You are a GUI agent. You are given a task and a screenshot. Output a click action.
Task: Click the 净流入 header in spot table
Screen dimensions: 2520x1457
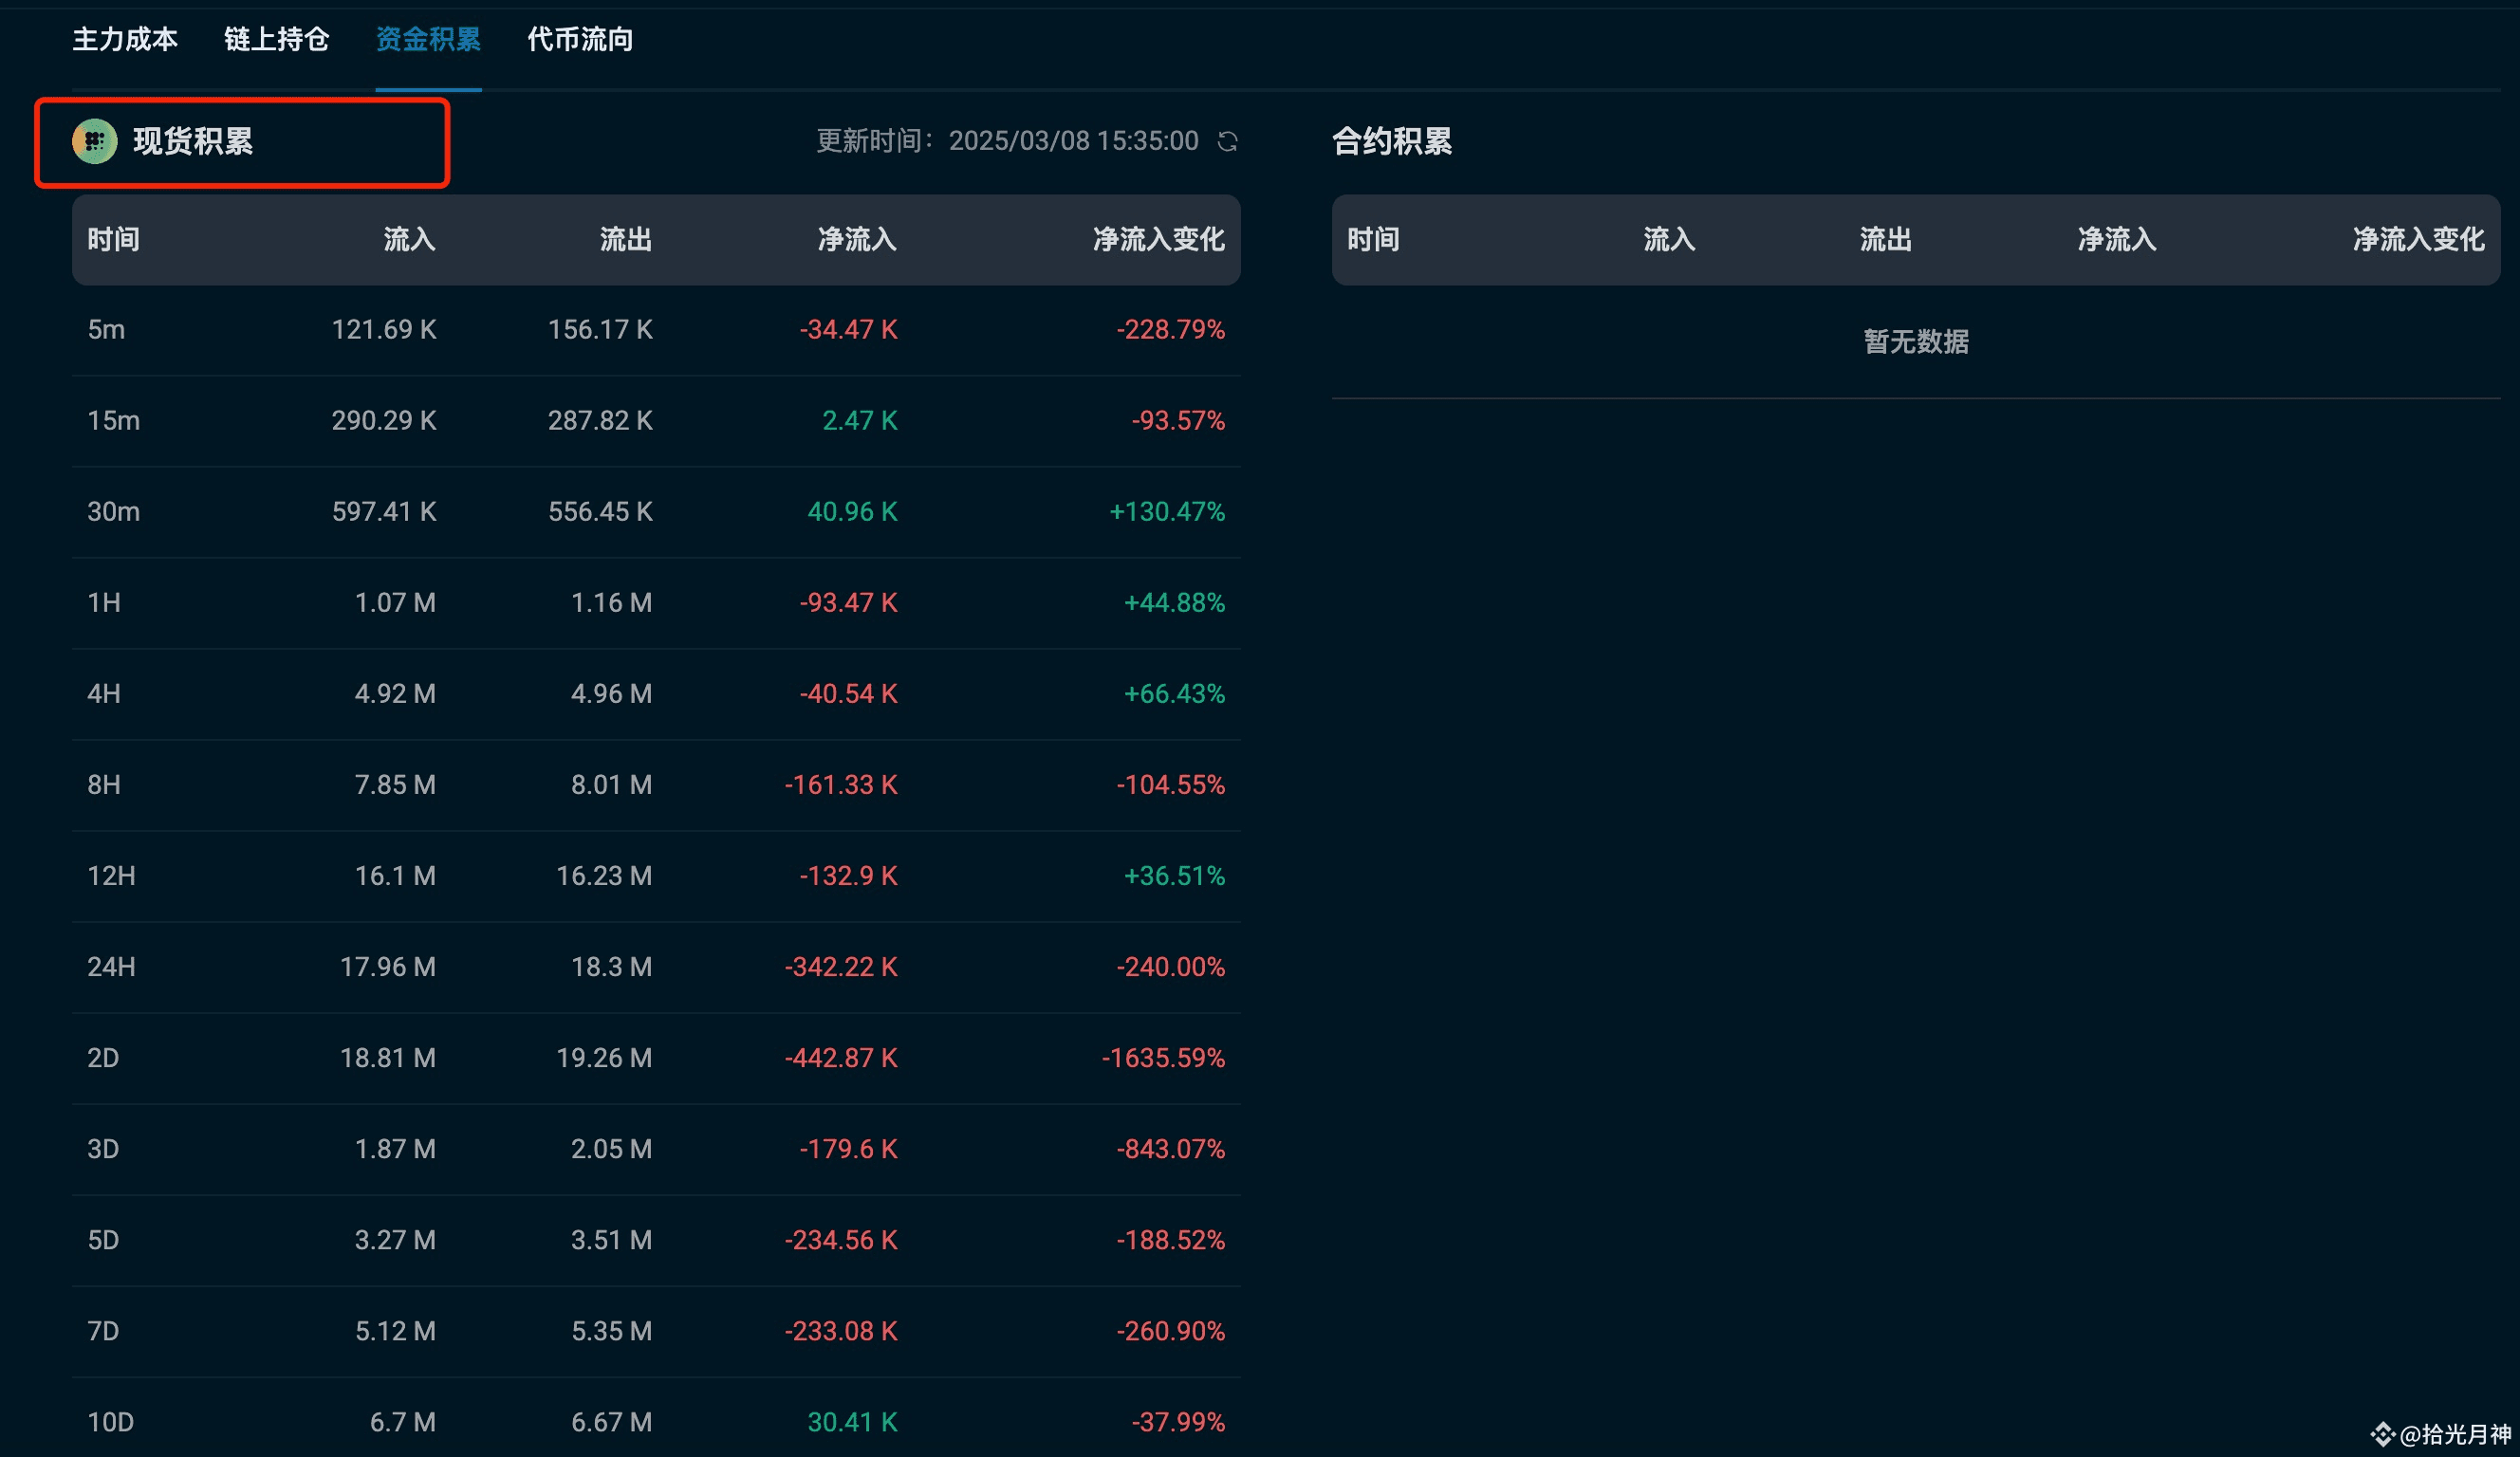point(857,239)
